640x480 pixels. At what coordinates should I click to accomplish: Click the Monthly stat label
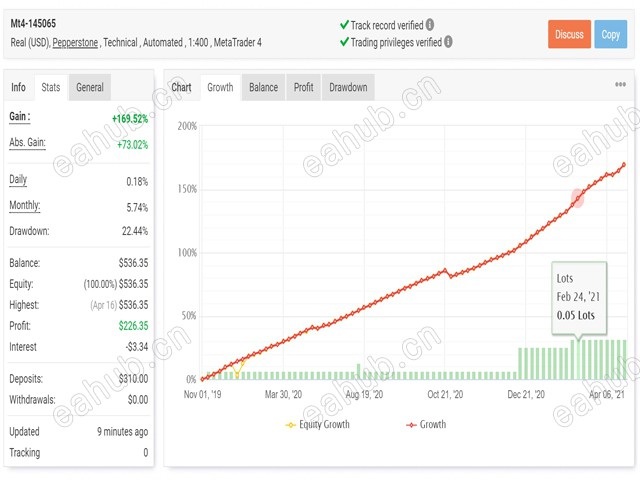coord(25,206)
